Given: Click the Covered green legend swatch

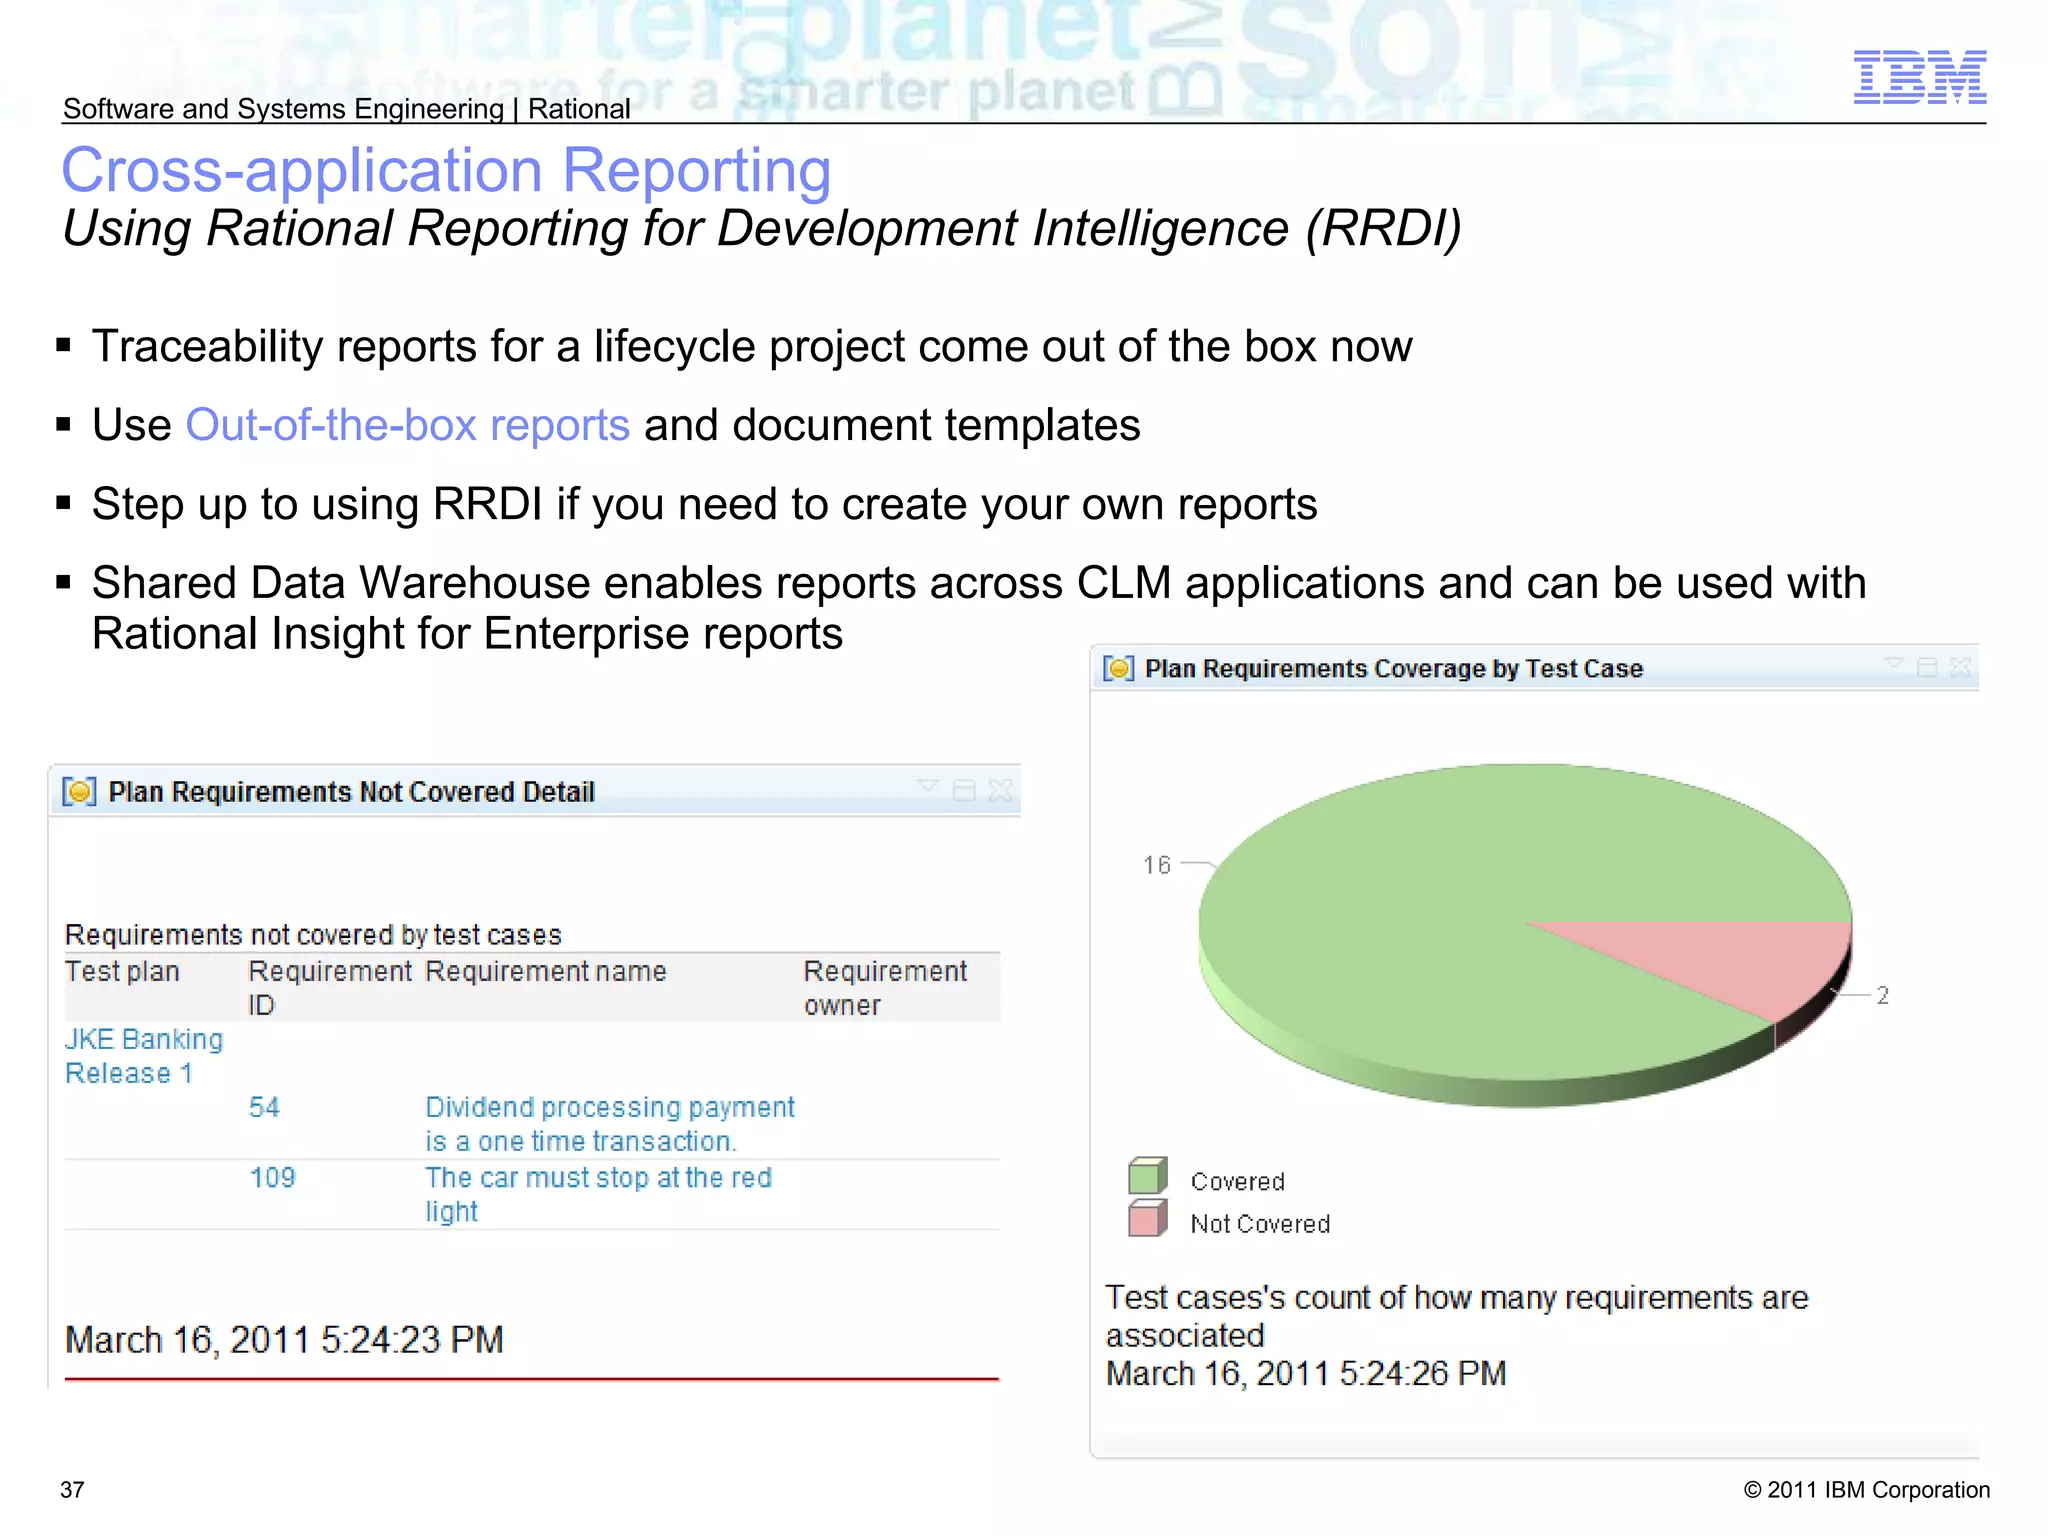Looking at the screenshot, I should (x=1147, y=1176).
